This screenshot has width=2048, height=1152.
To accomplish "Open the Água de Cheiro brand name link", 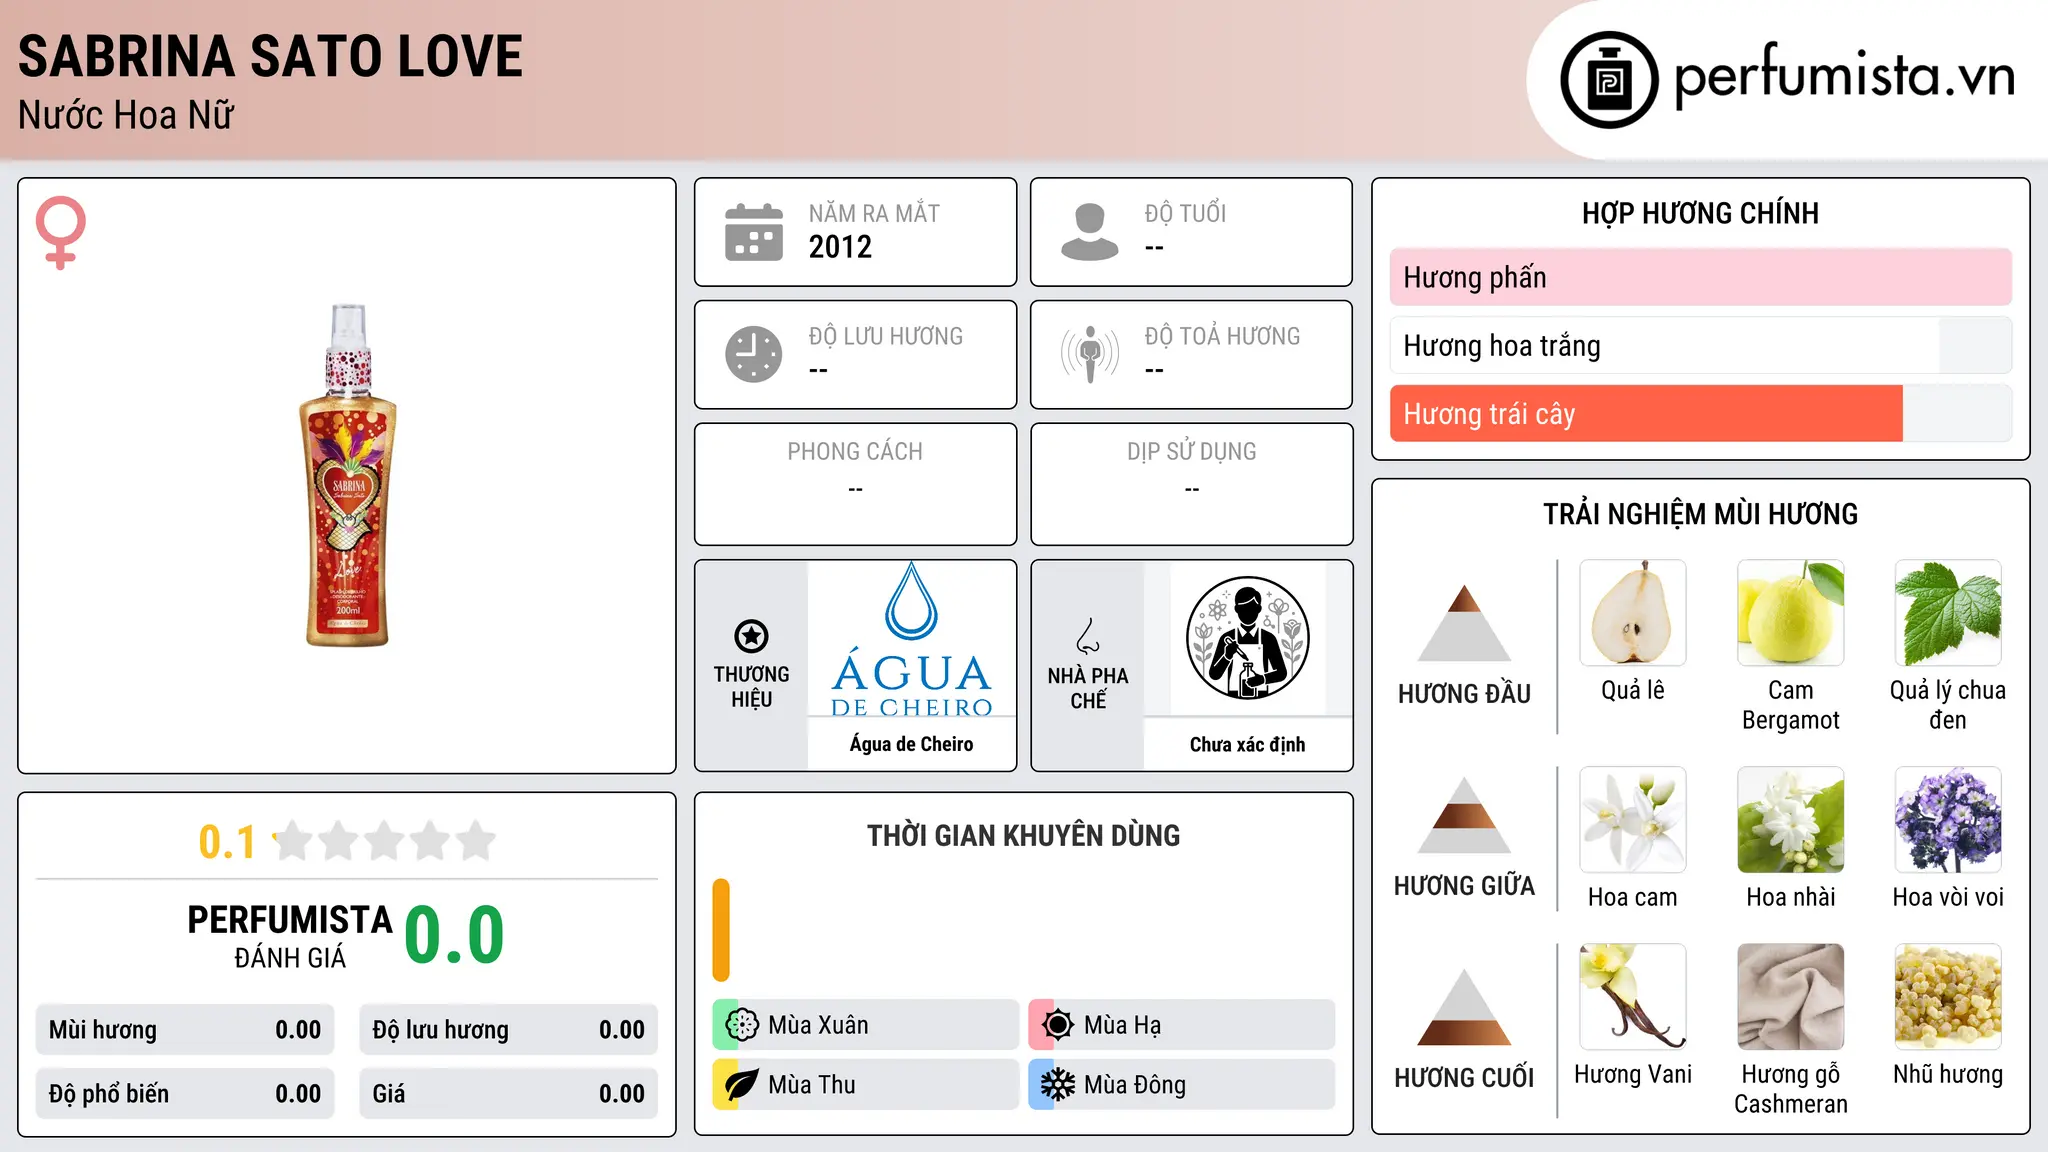I will [911, 744].
